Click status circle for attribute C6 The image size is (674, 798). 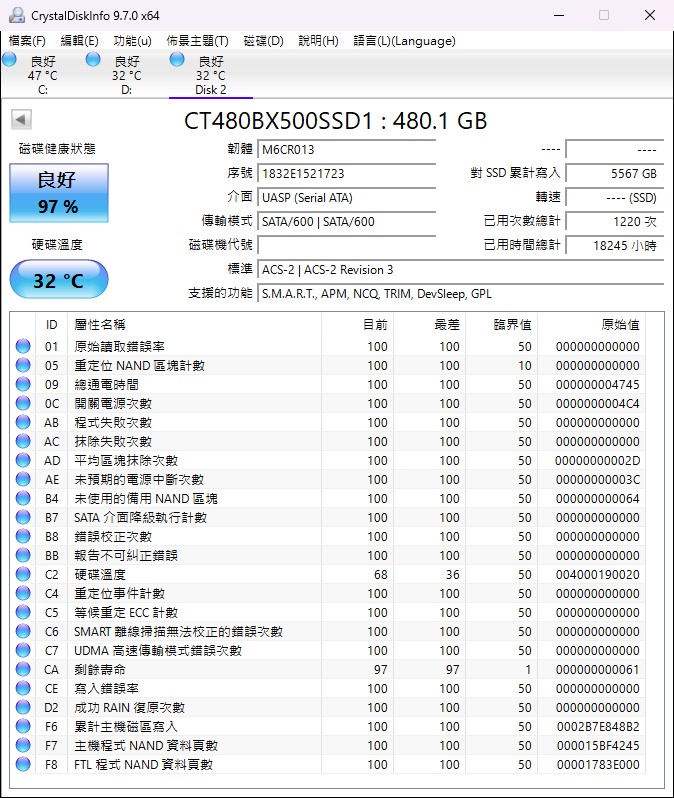pyautogui.click(x=23, y=631)
